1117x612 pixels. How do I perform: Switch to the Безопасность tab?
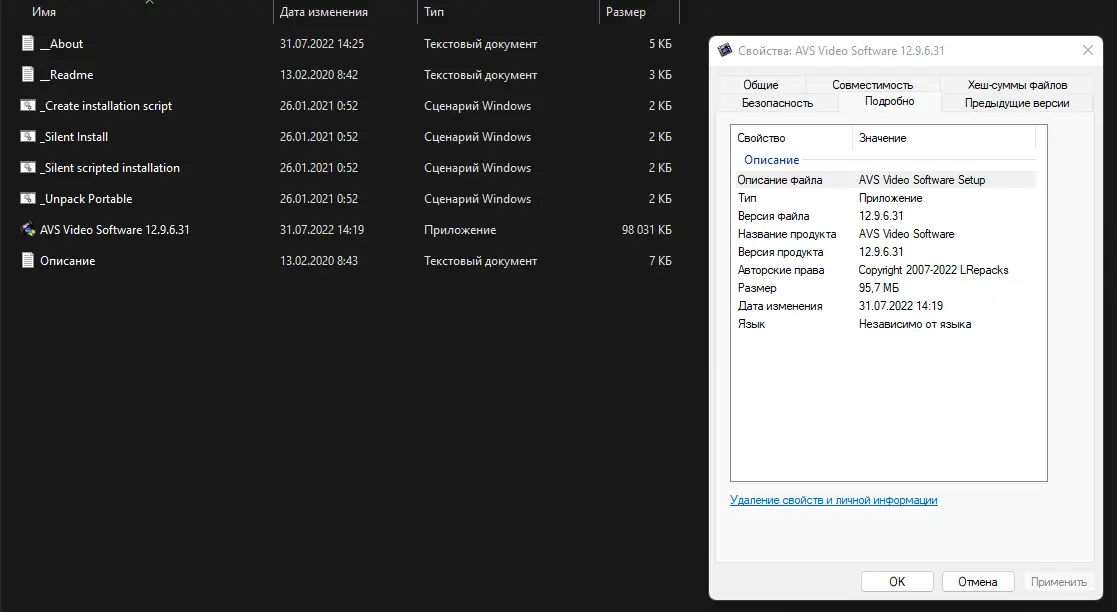tap(777, 103)
